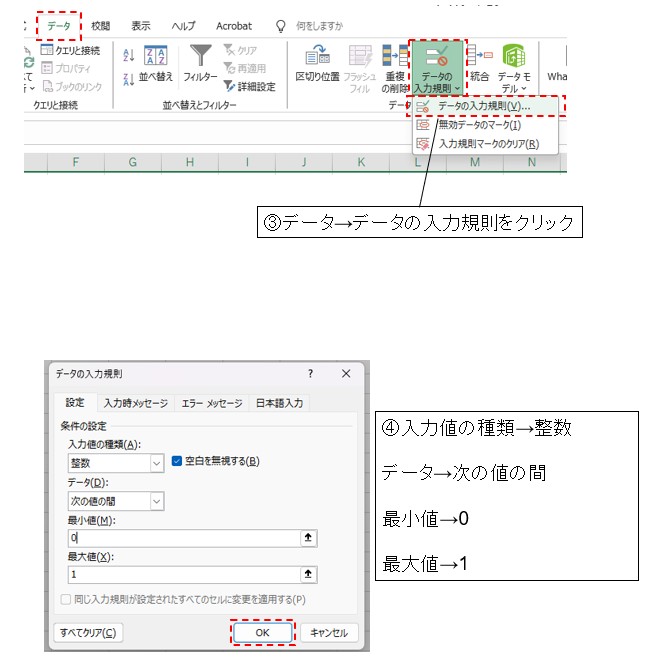Click the Sort A to Z ascending icon
653x658 pixels.
tap(128, 55)
